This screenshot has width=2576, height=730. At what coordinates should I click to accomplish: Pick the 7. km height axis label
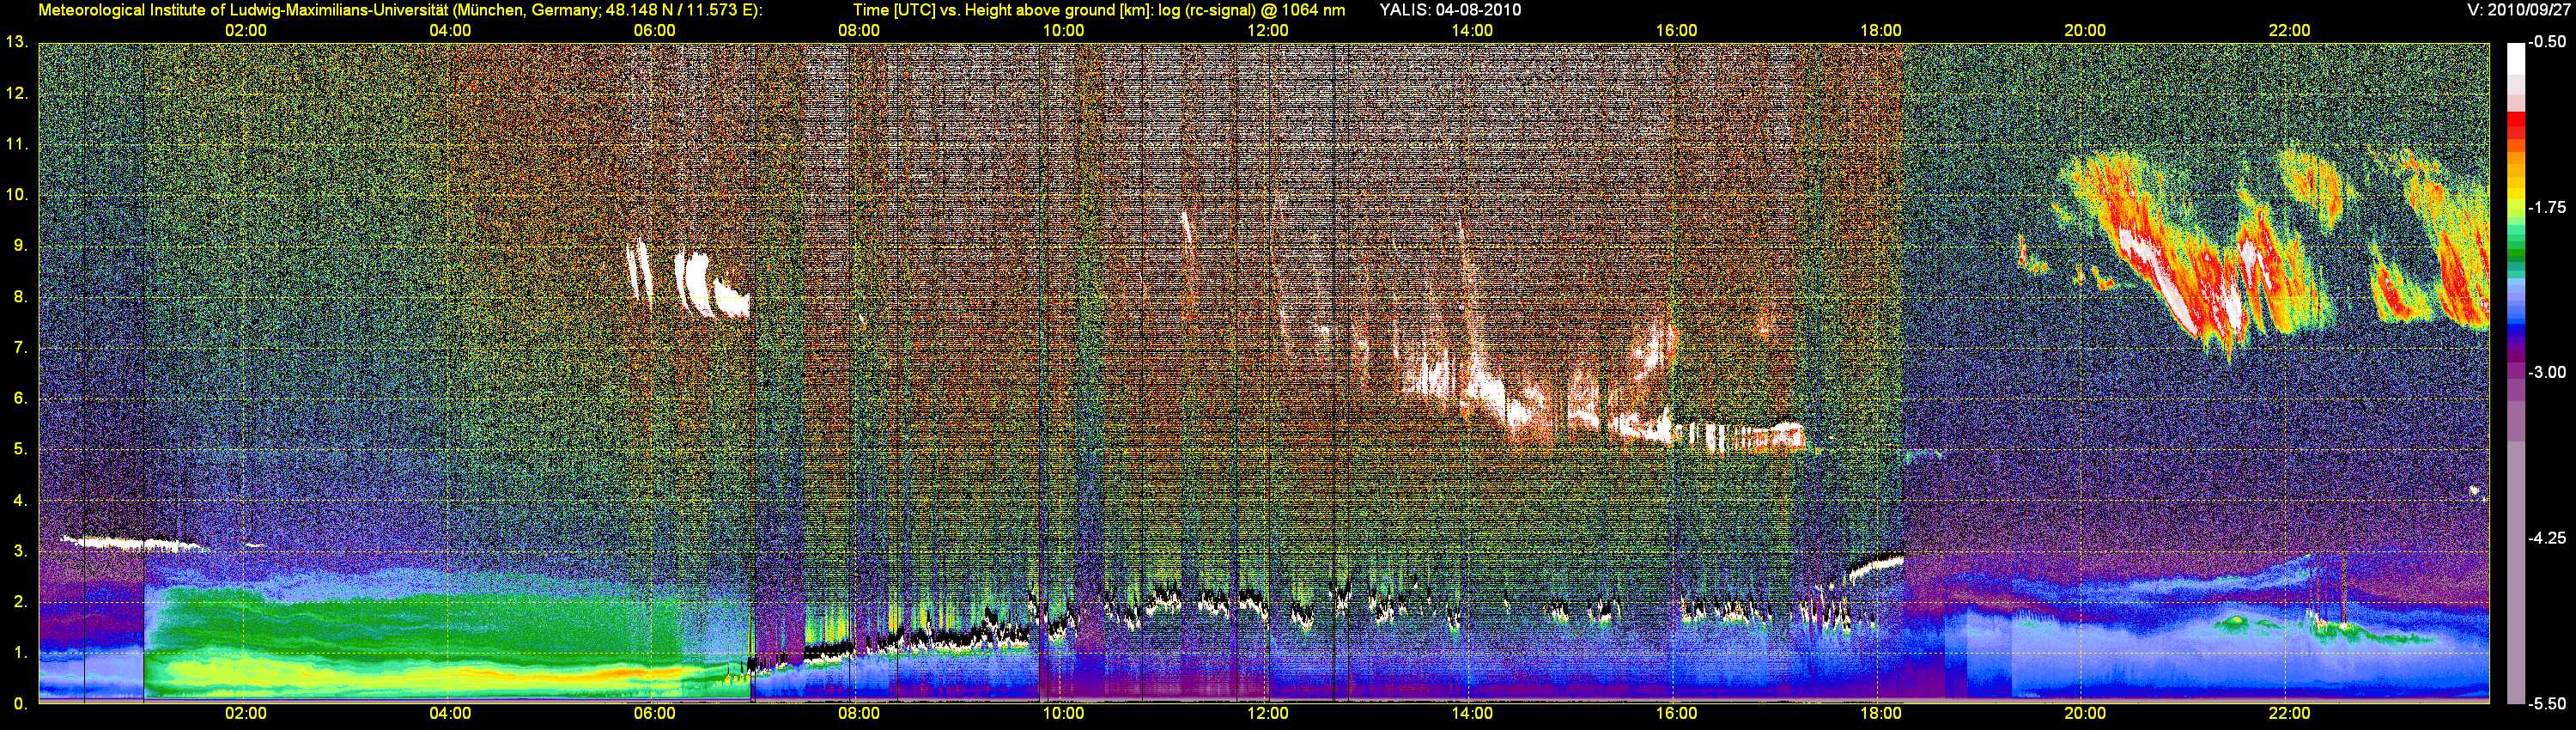(x=20, y=348)
